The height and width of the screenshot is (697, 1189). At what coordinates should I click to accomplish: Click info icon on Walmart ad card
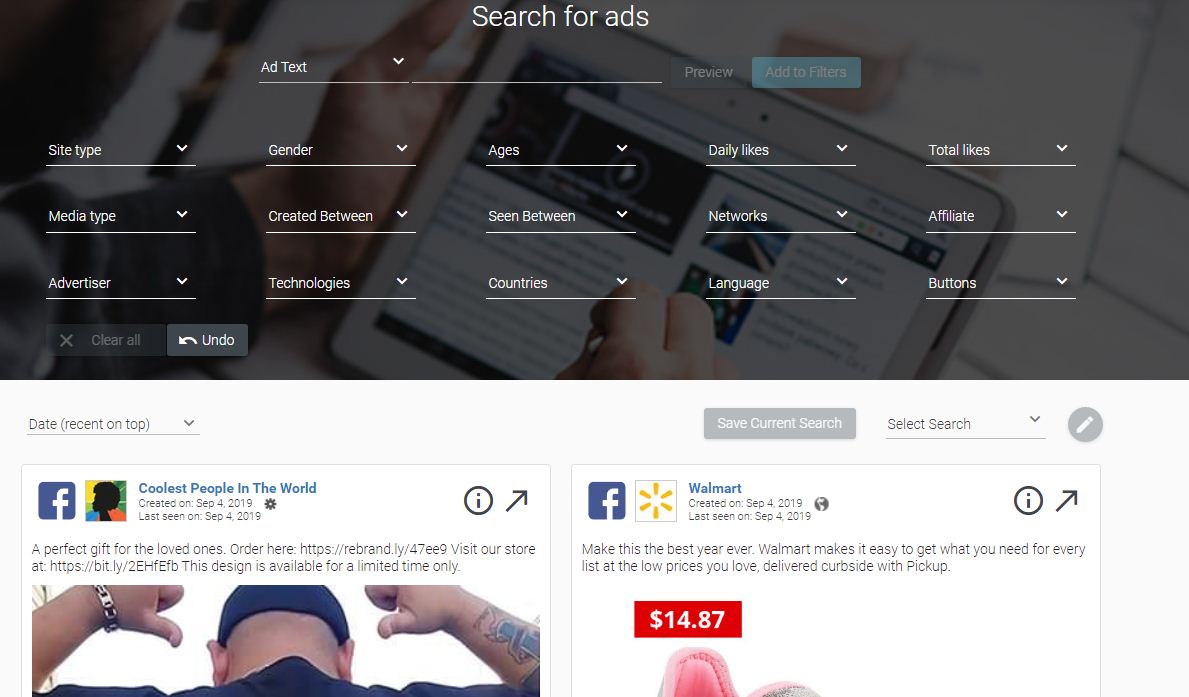tap(1028, 501)
